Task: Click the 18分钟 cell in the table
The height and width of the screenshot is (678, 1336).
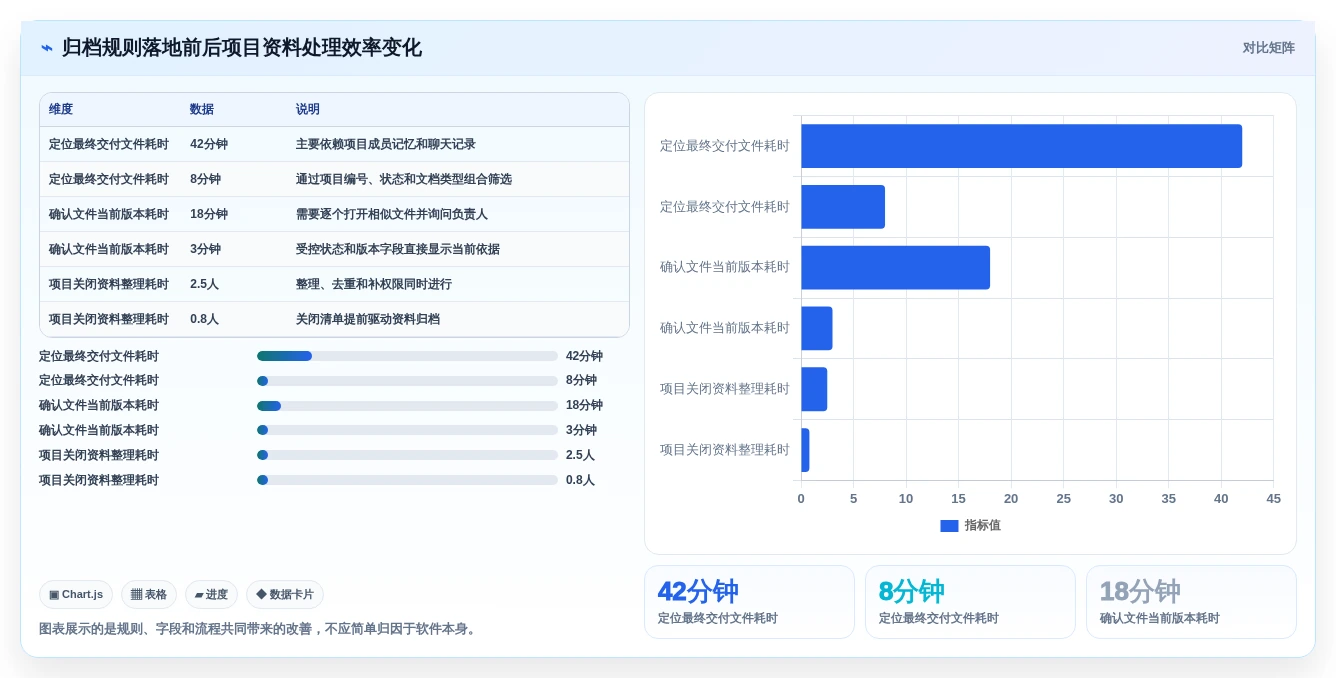Action: click(209, 214)
